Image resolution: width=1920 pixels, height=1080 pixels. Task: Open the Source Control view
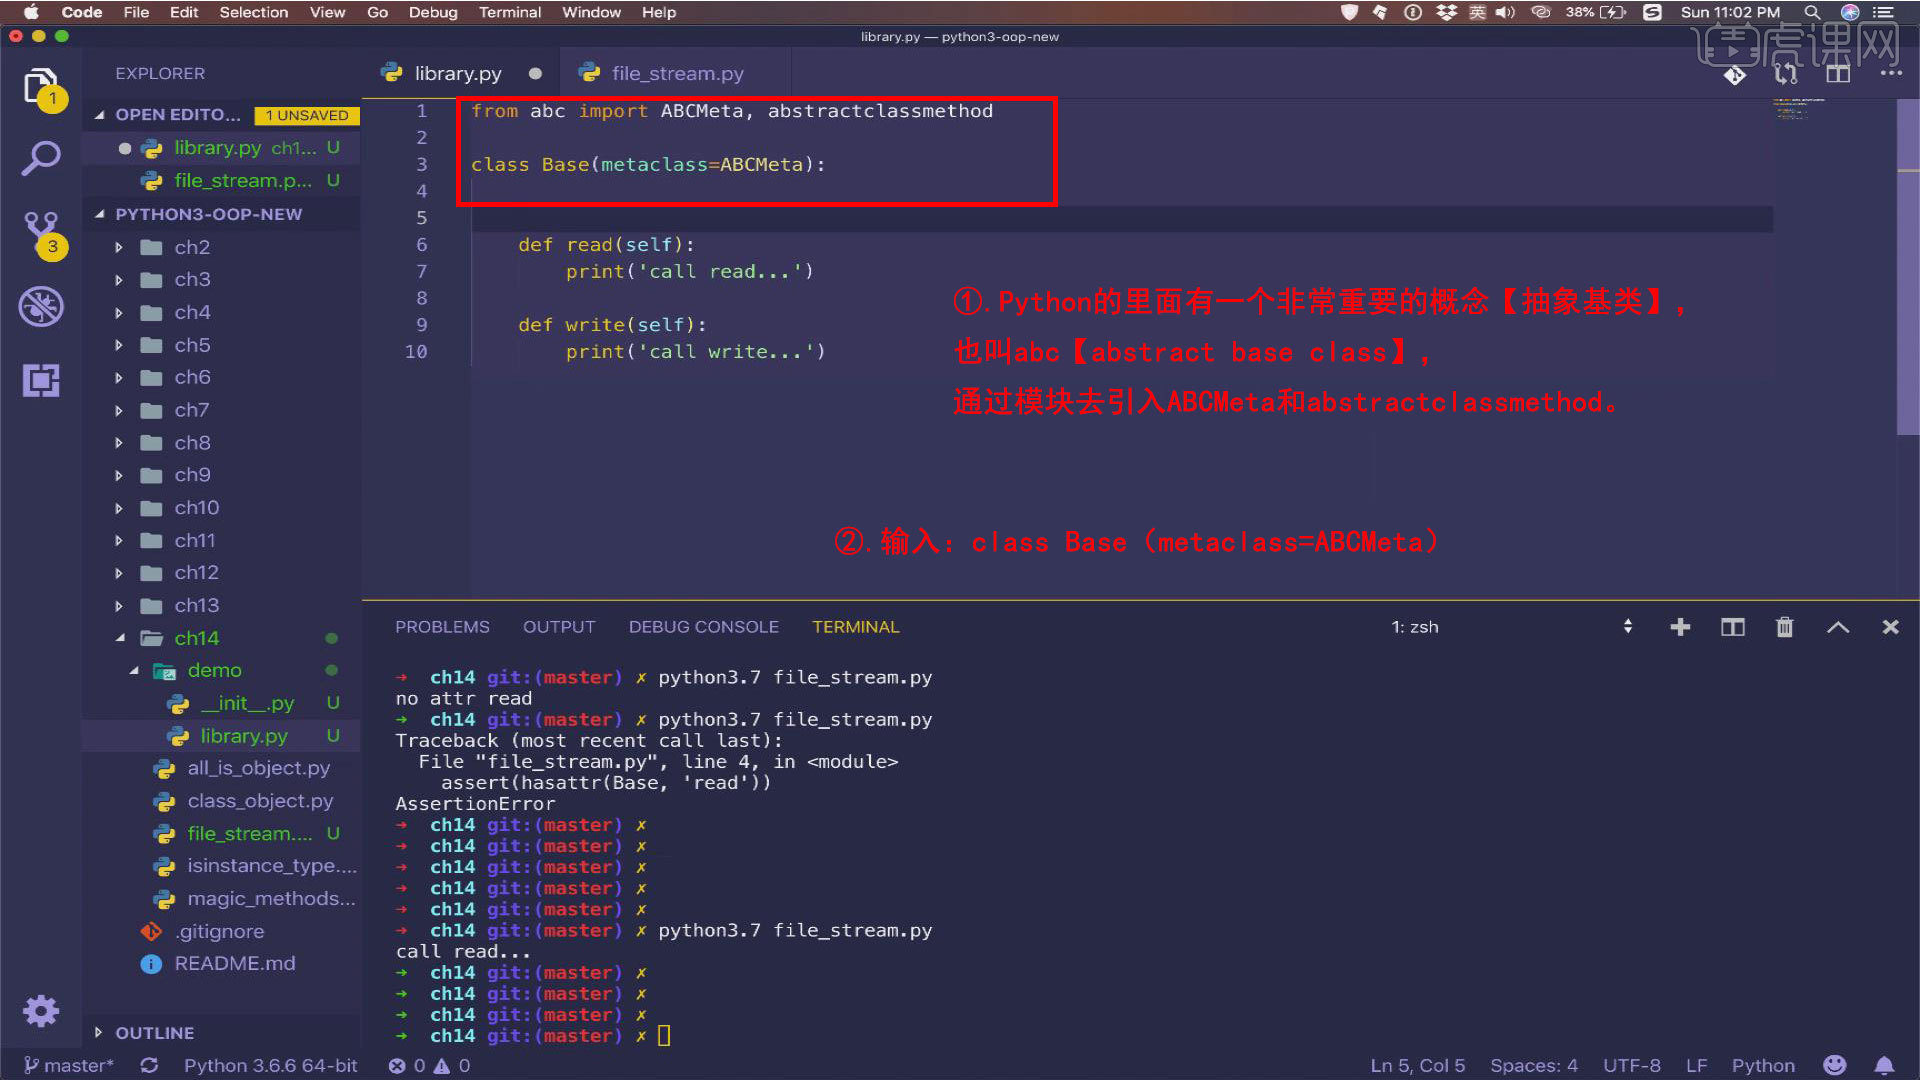click(41, 233)
